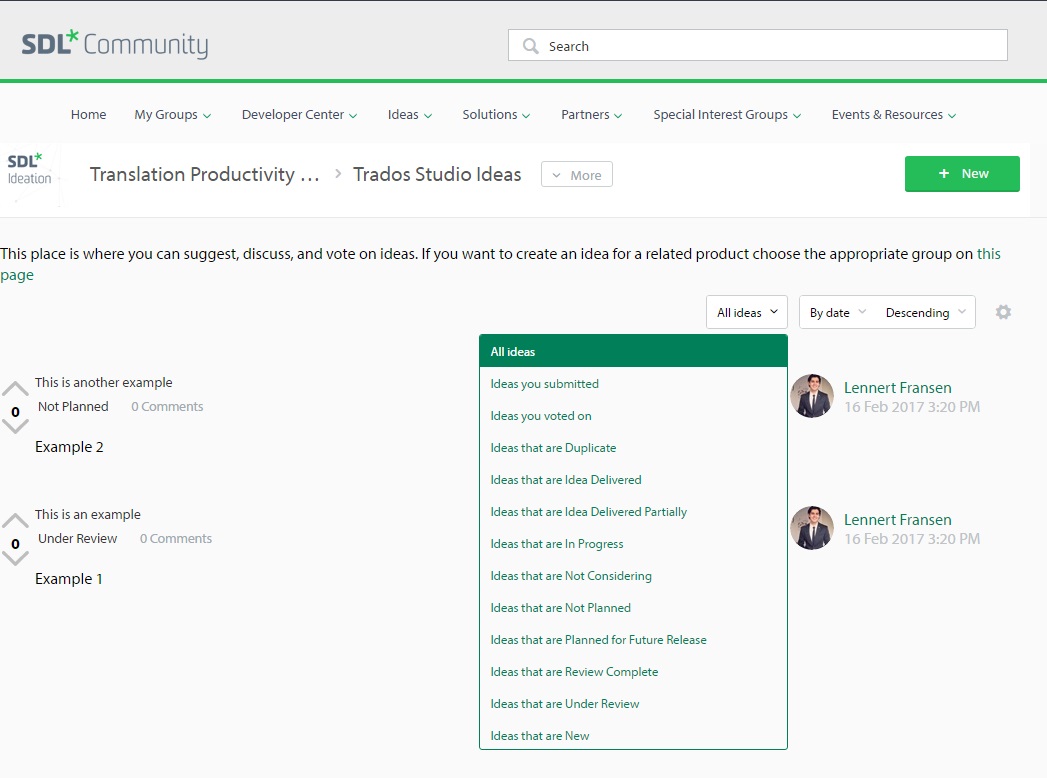Click the date under Lennert Fransen beside Example 2
This screenshot has width=1047, height=778.
pos(912,407)
